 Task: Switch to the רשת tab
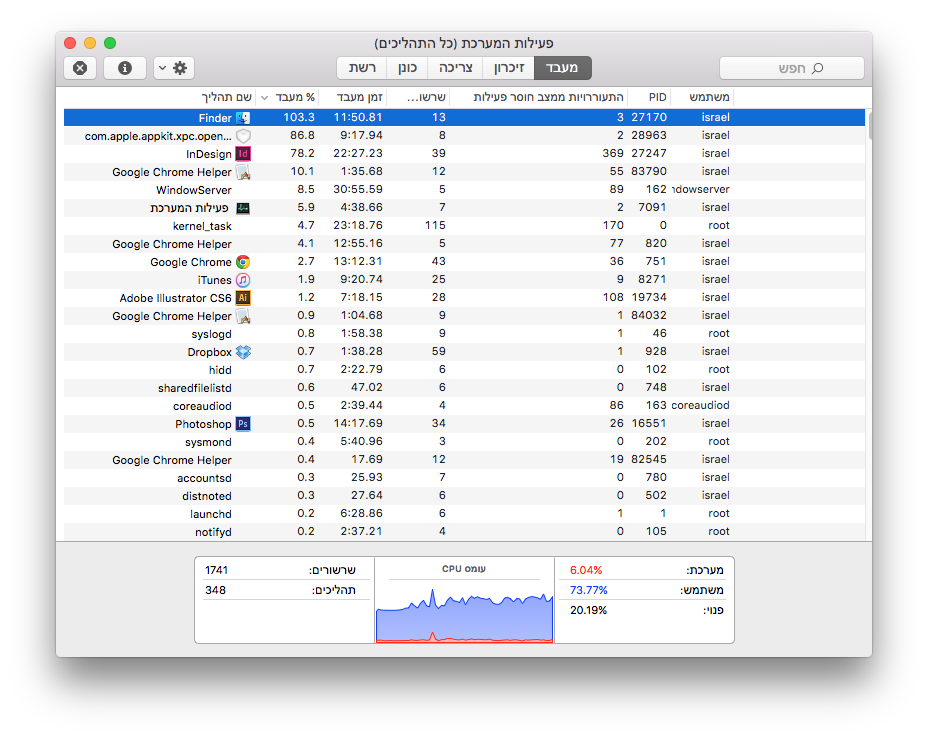pyautogui.click(x=362, y=67)
